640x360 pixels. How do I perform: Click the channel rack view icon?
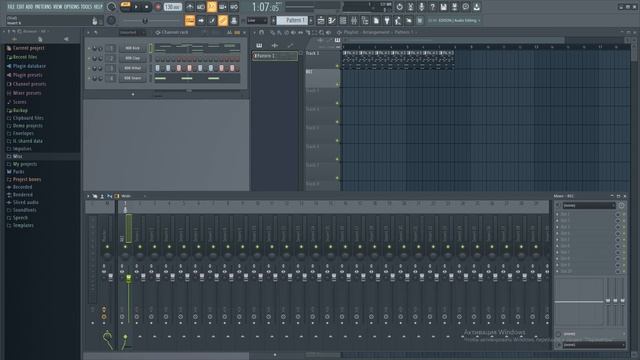click(x=343, y=20)
